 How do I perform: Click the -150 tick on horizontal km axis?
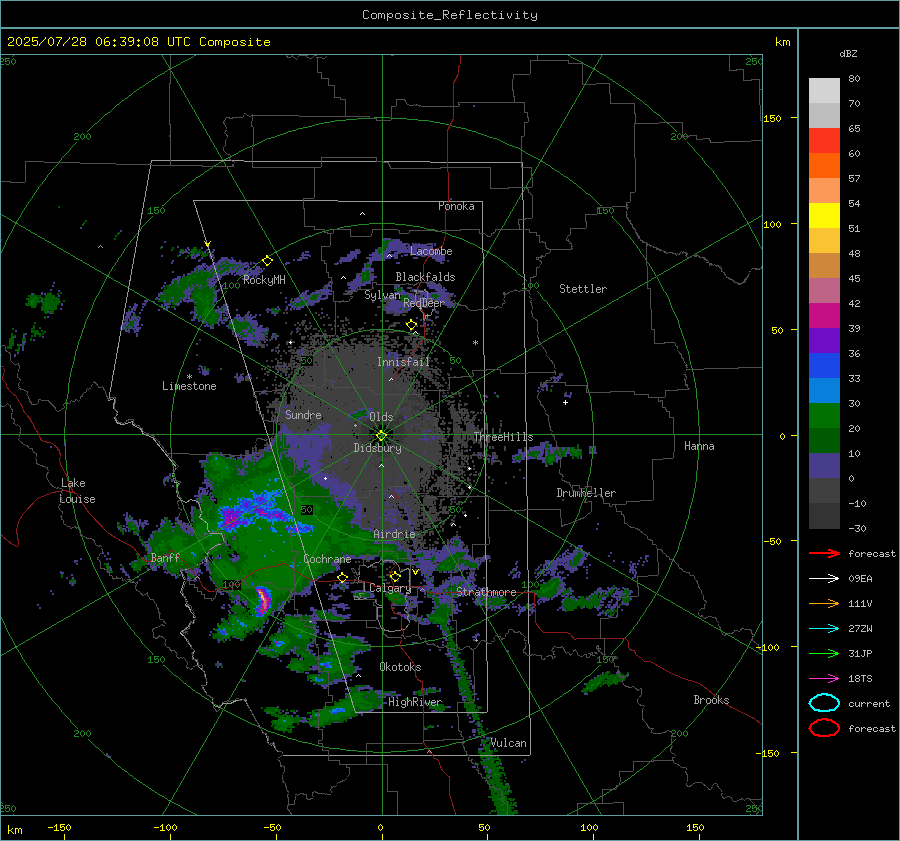(59, 827)
